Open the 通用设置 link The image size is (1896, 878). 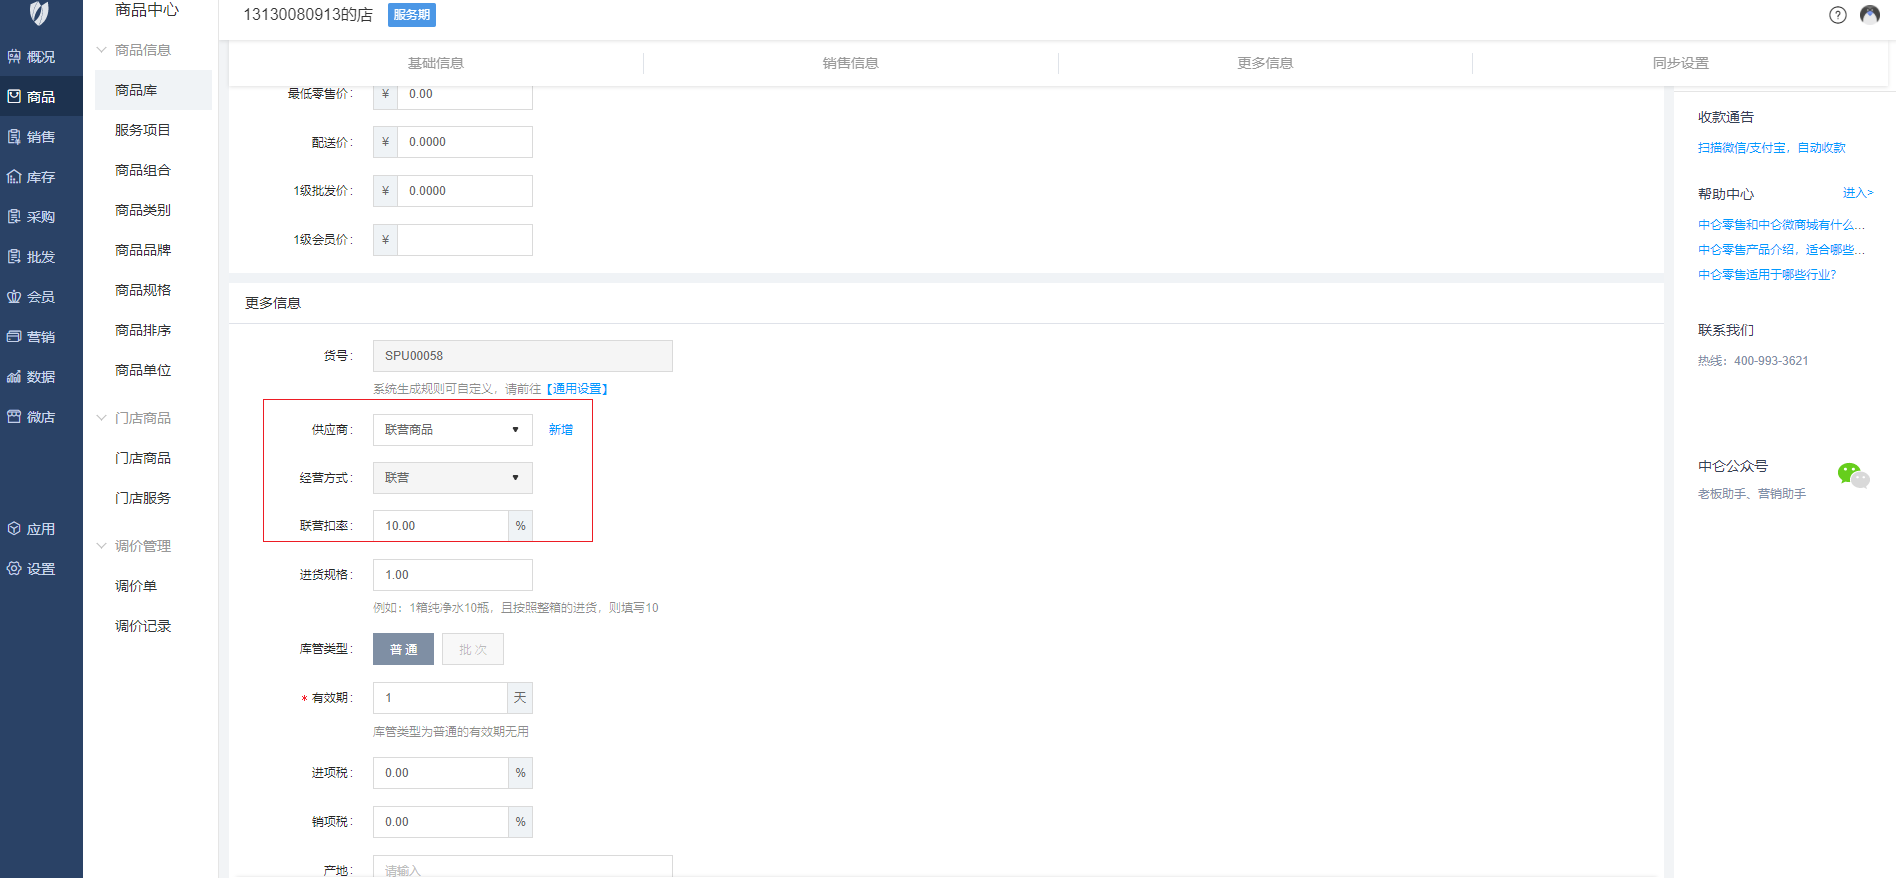[577, 389]
